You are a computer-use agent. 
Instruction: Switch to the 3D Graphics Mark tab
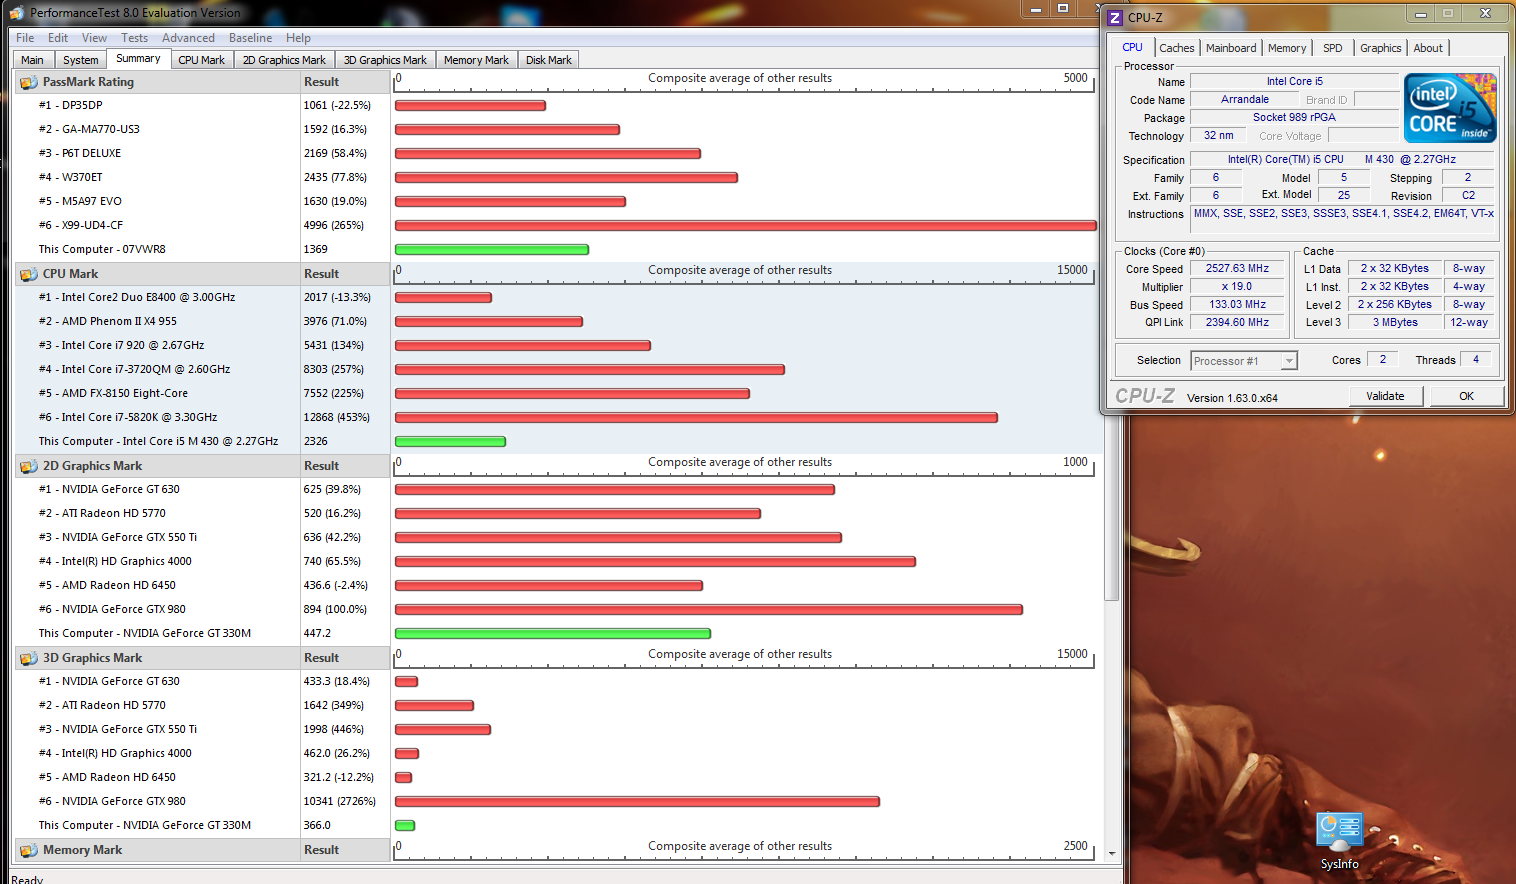click(385, 60)
